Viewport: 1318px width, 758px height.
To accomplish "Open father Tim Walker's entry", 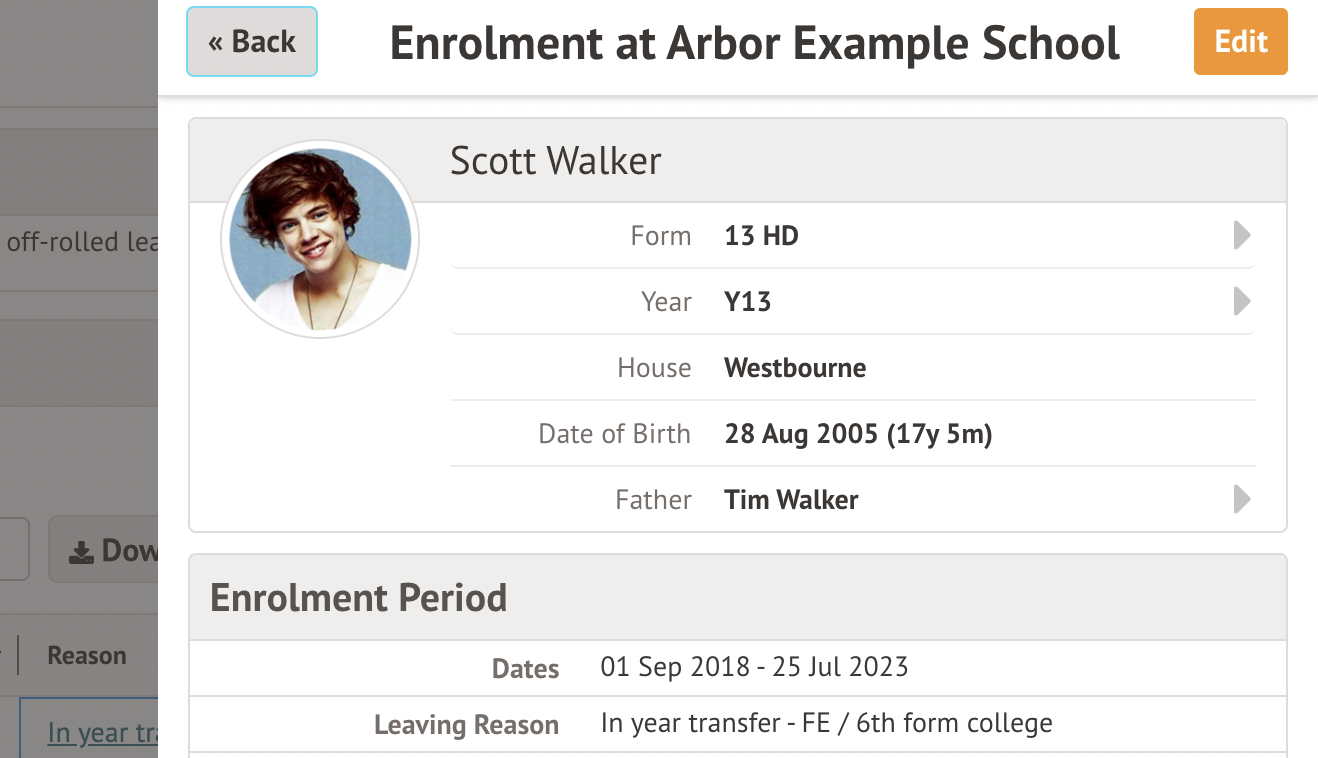I will 791,500.
